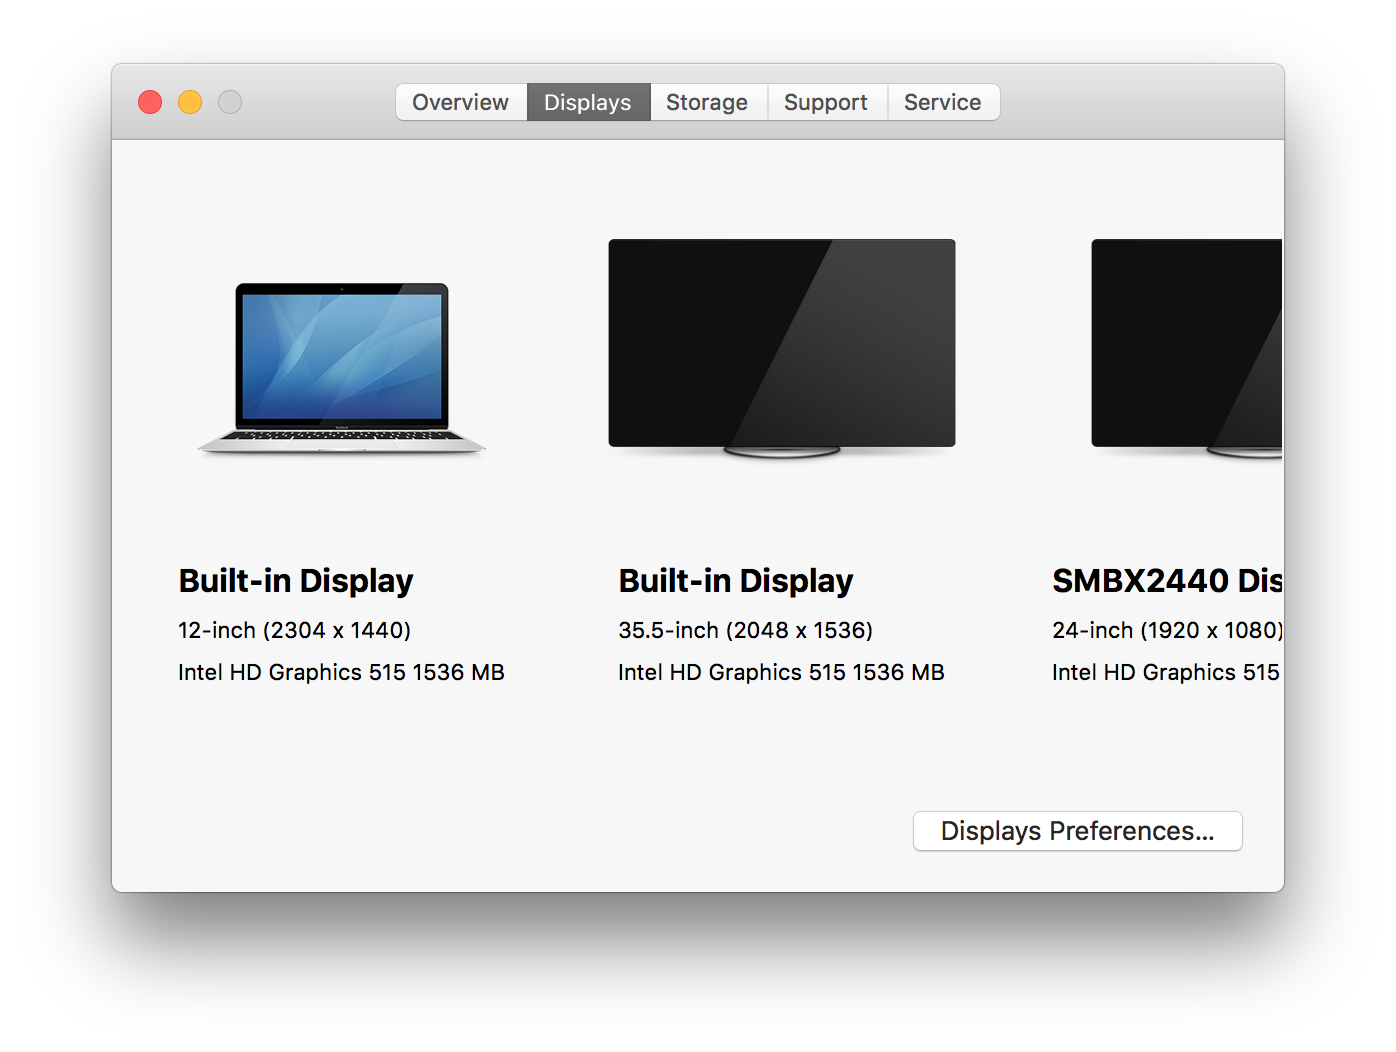Click the Built-in Display heading above 12-inch
This screenshot has height=1052, width=1396.
pos(296,581)
